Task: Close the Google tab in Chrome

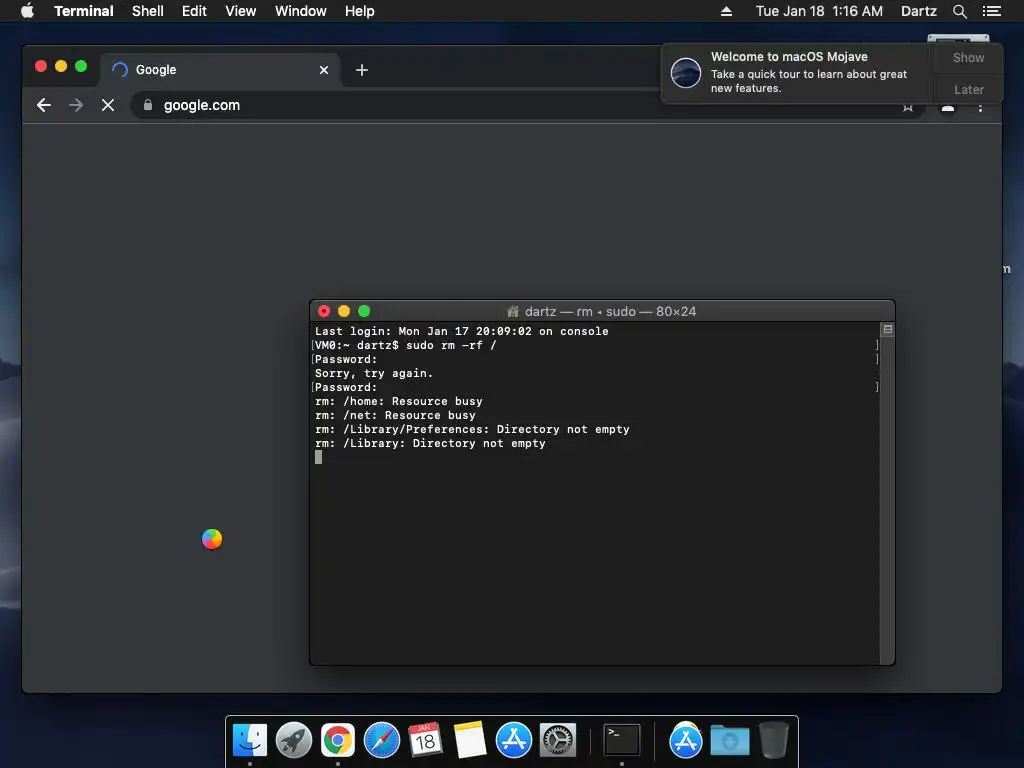Action: tap(324, 70)
